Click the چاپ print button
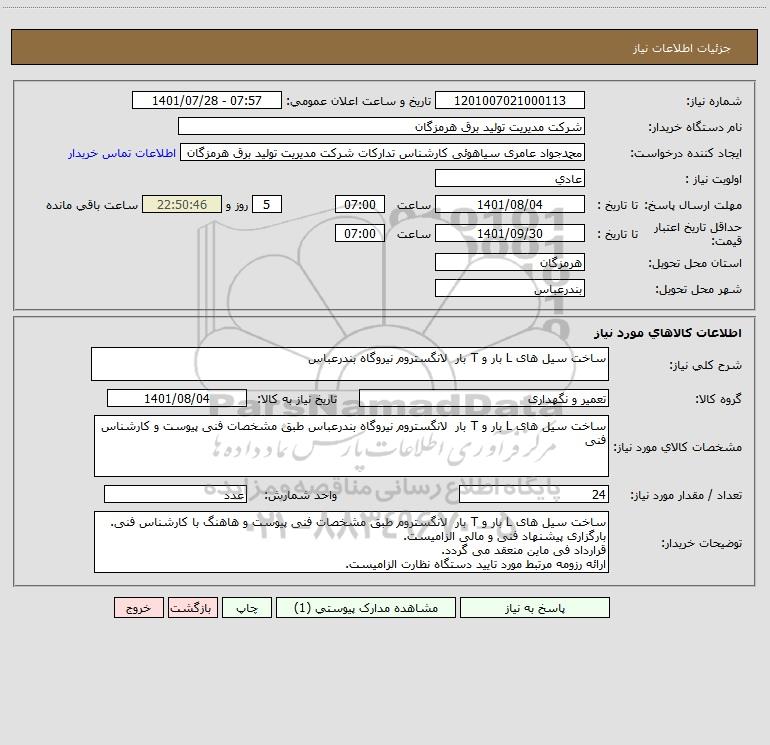This screenshot has width=770, height=745. coord(247,607)
